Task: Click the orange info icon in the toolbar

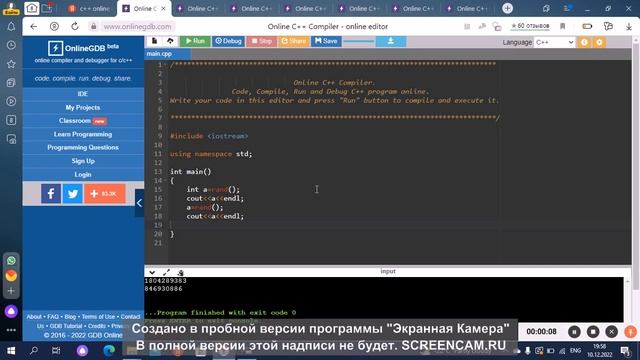Action: [x=584, y=42]
